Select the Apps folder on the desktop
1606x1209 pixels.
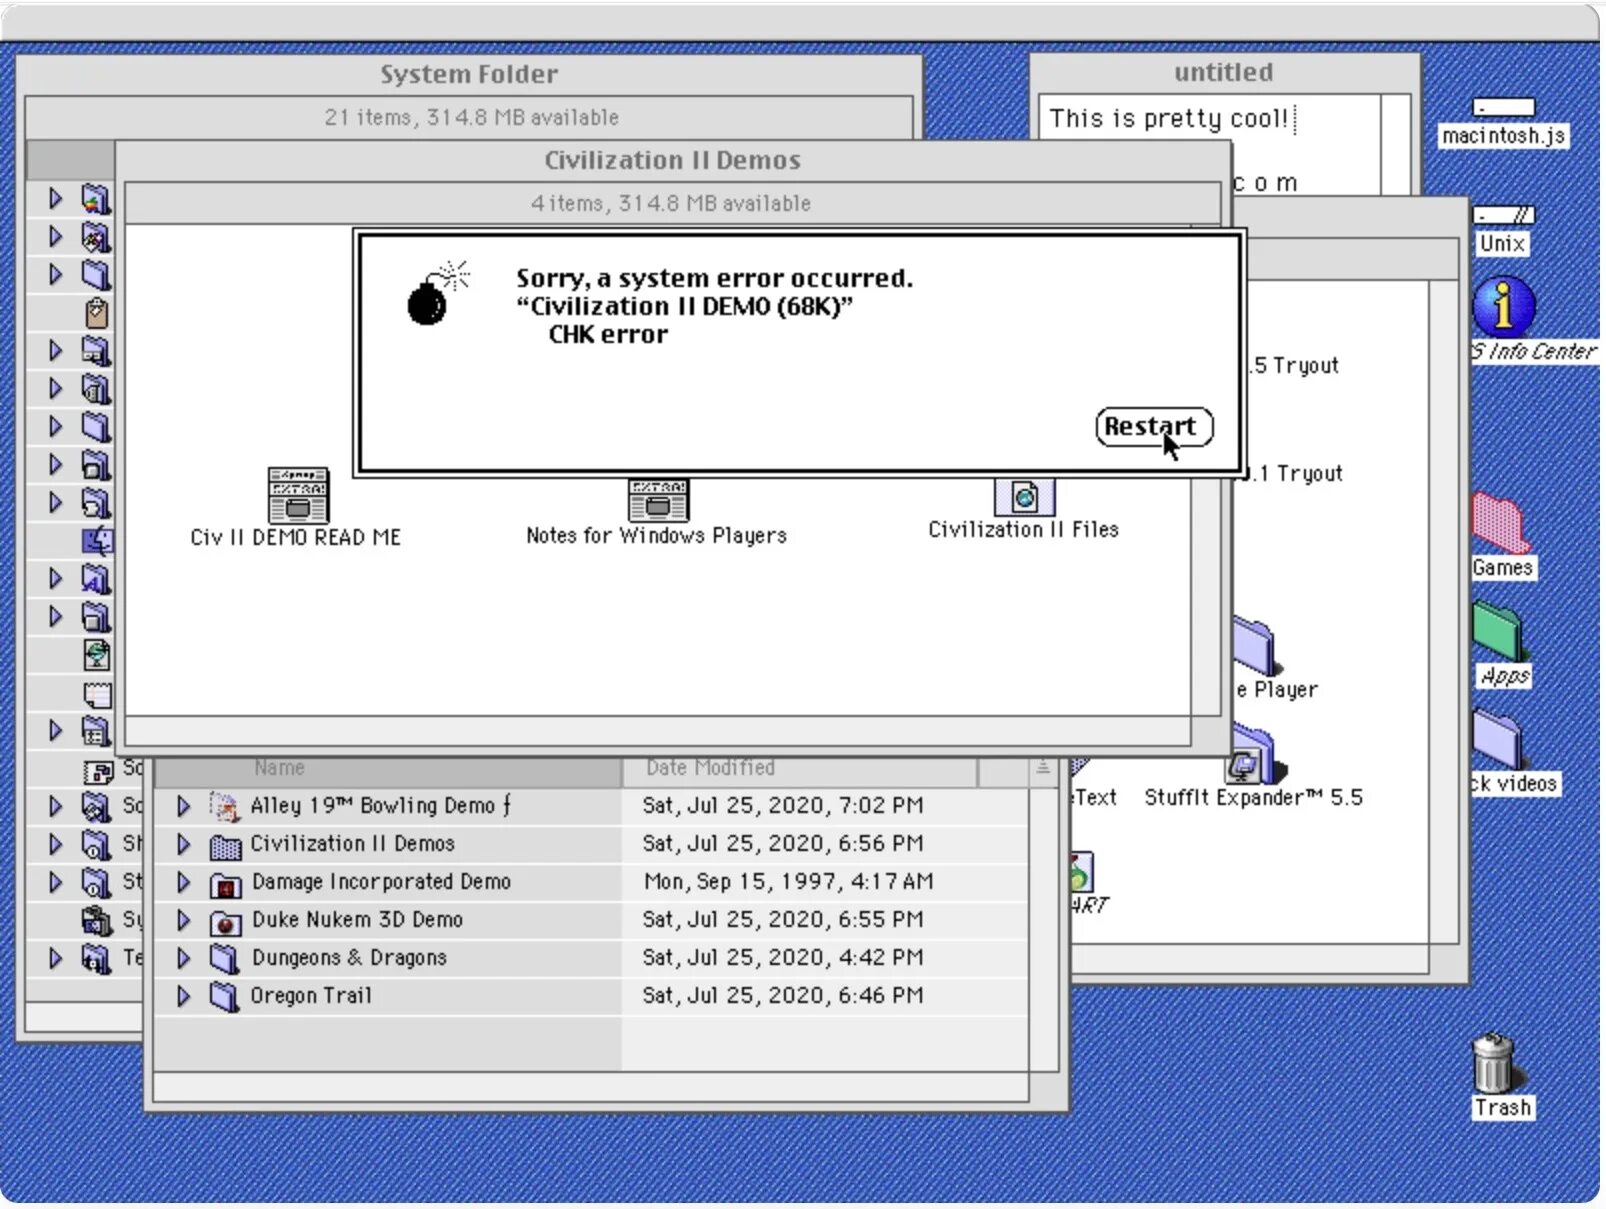(1498, 631)
